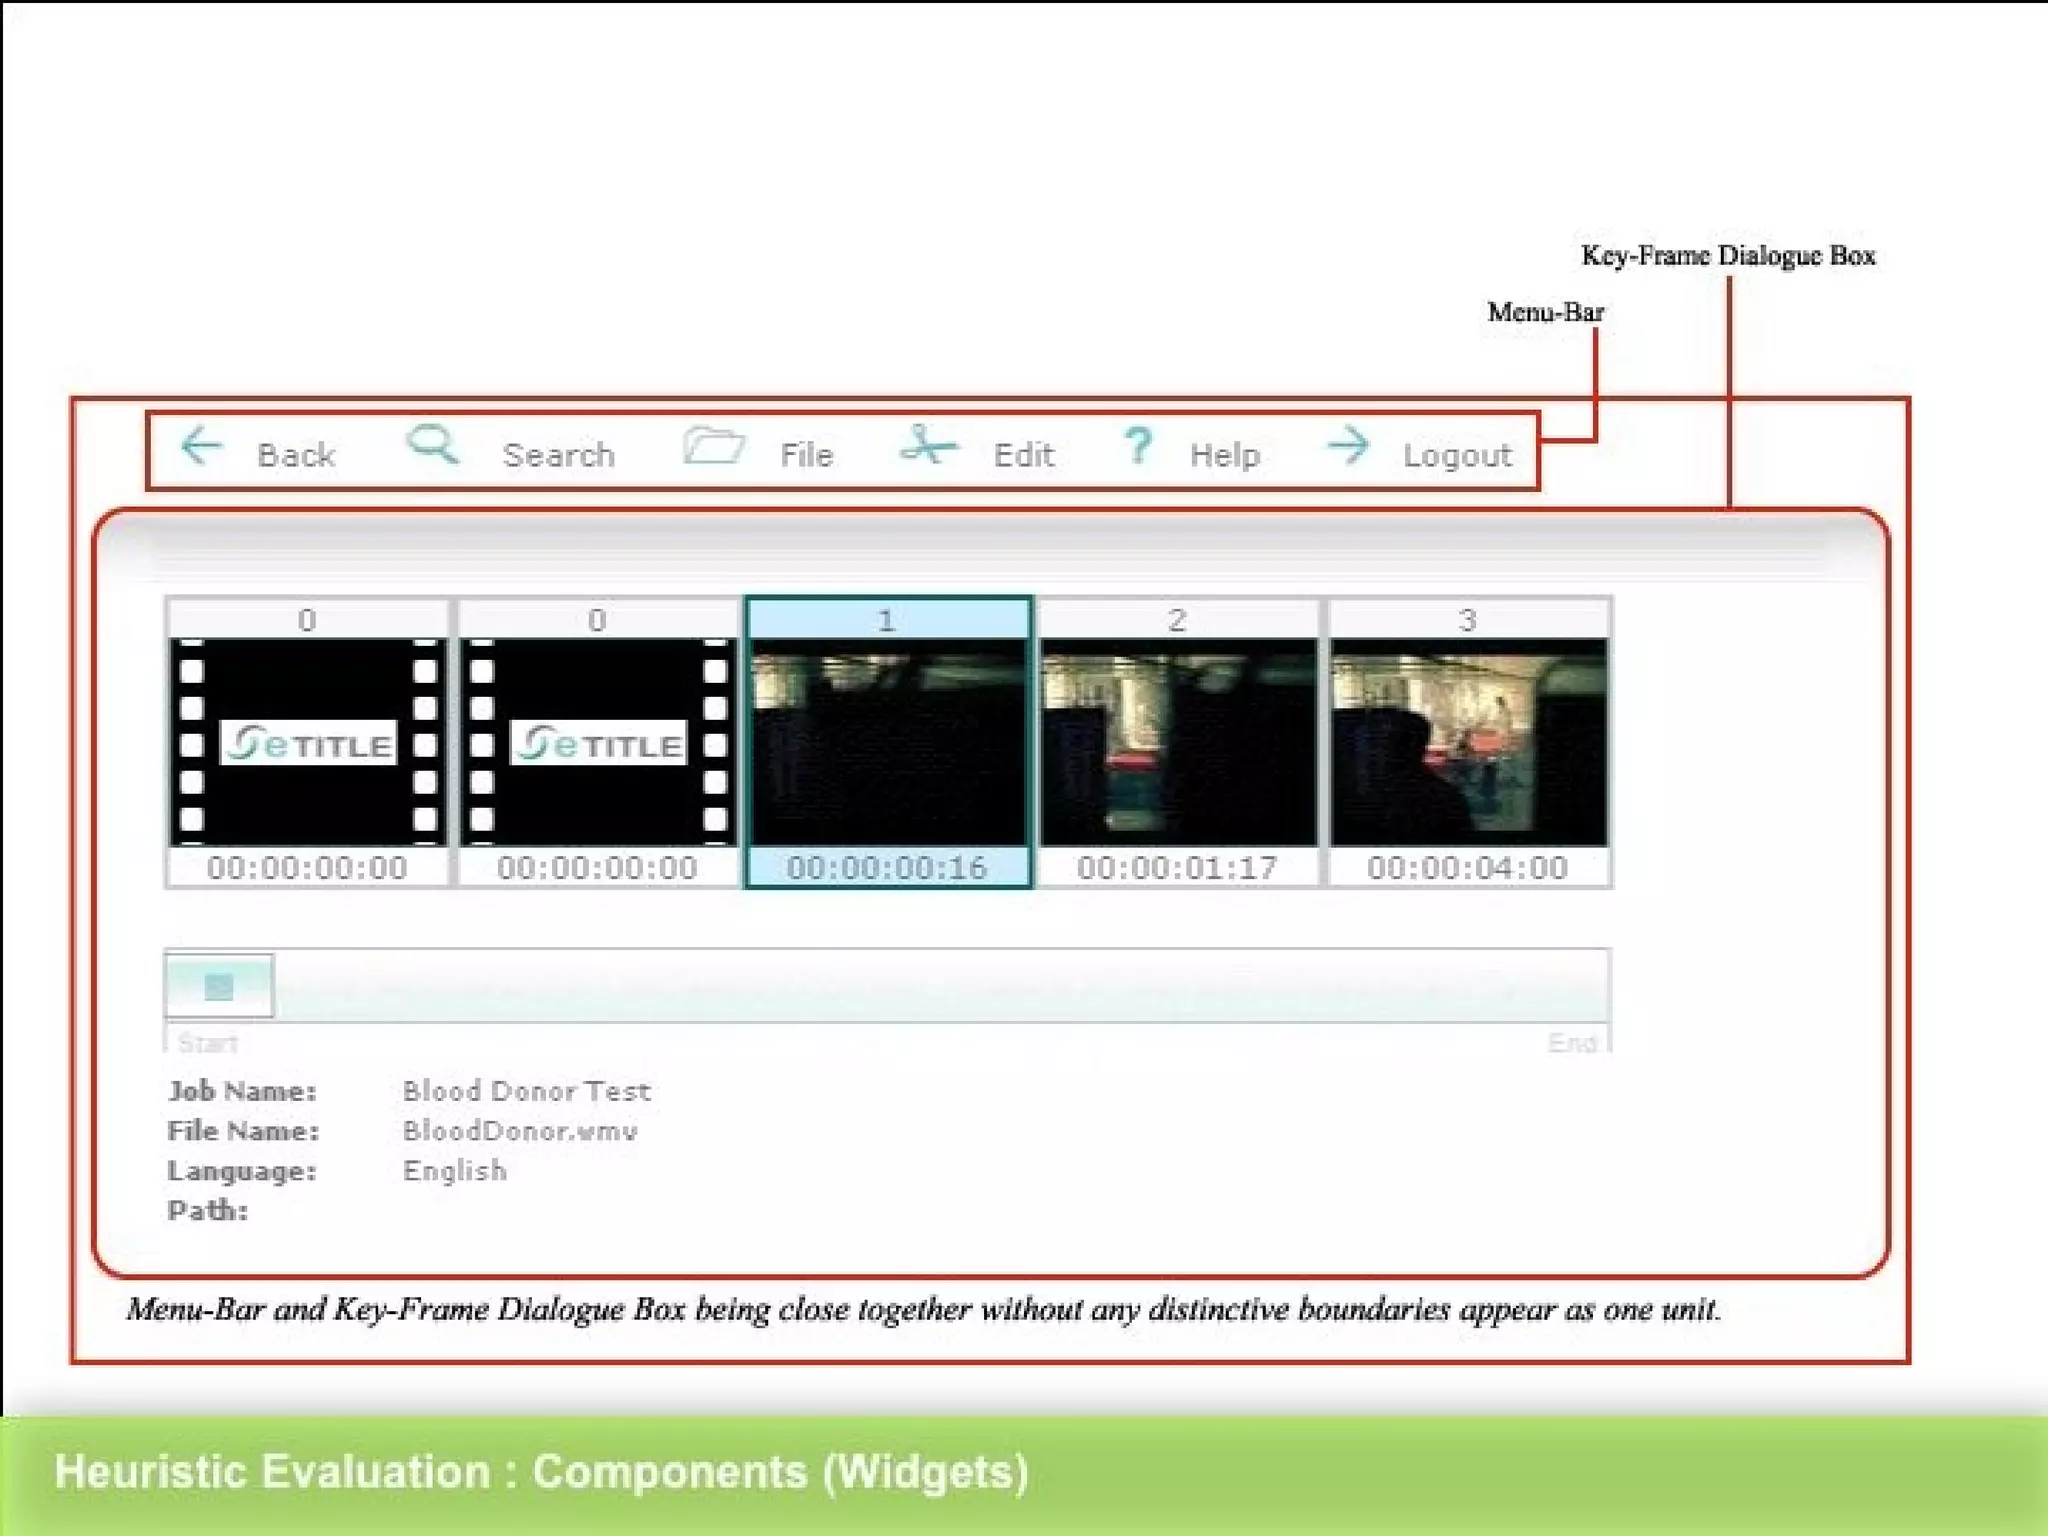
Task: Click the Help question mark icon
Action: (x=1137, y=446)
